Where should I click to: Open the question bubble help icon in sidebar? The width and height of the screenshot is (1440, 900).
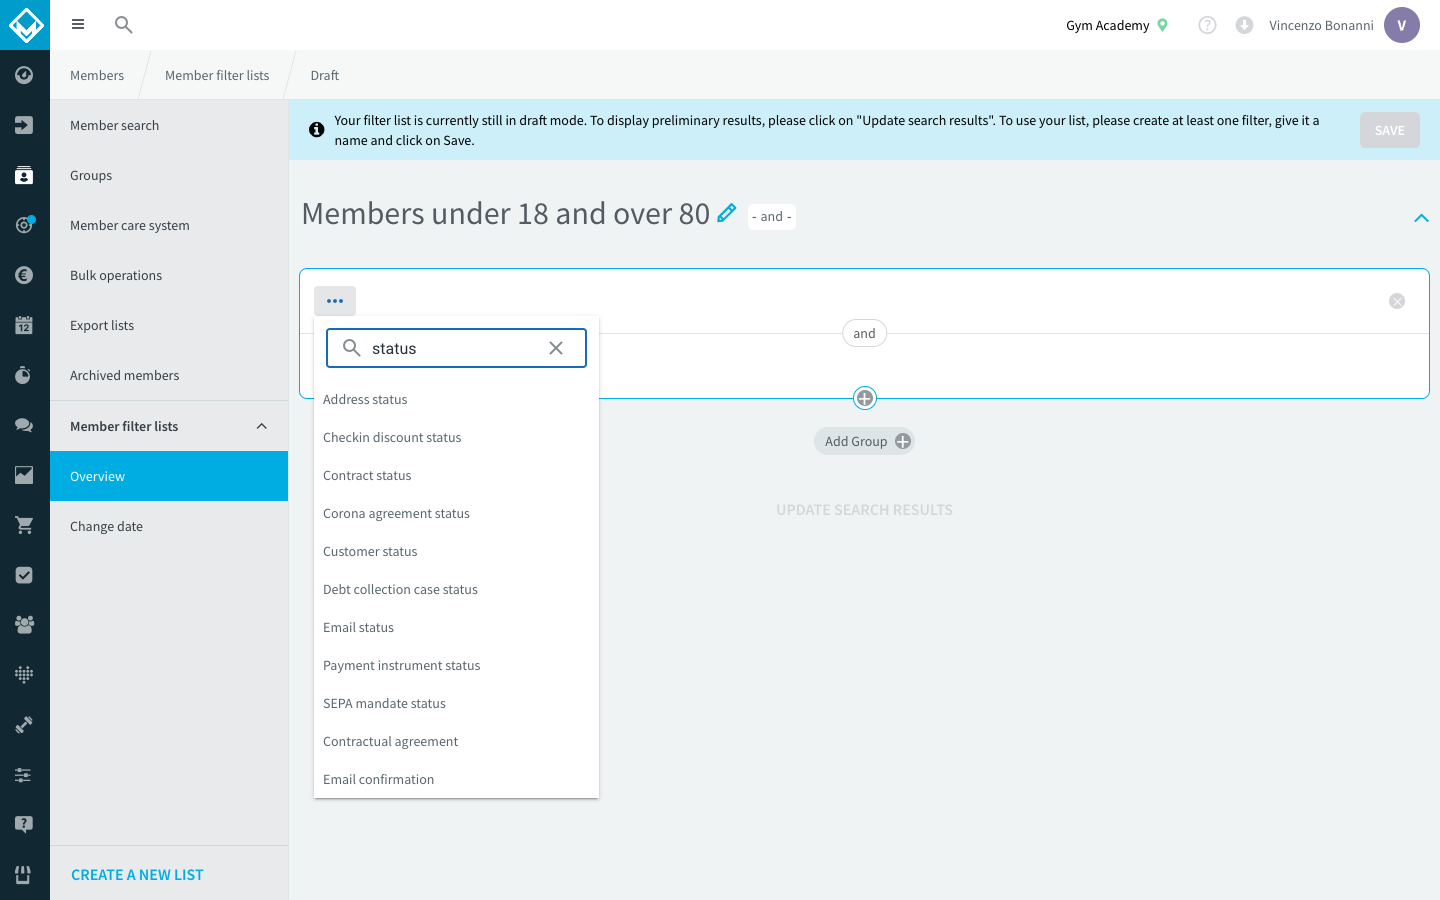click(24, 825)
